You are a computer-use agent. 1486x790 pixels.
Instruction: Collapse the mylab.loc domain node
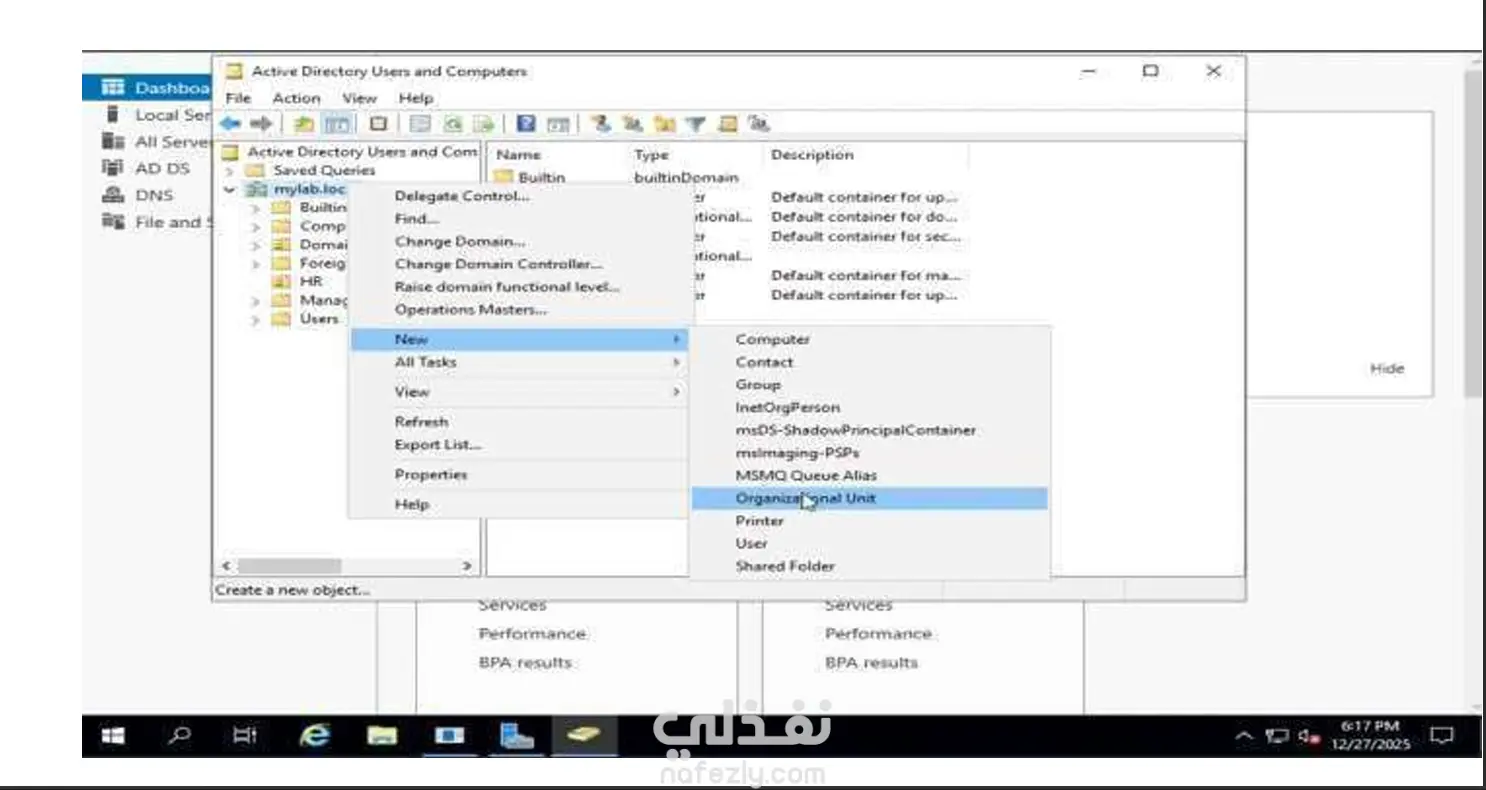(x=230, y=189)
